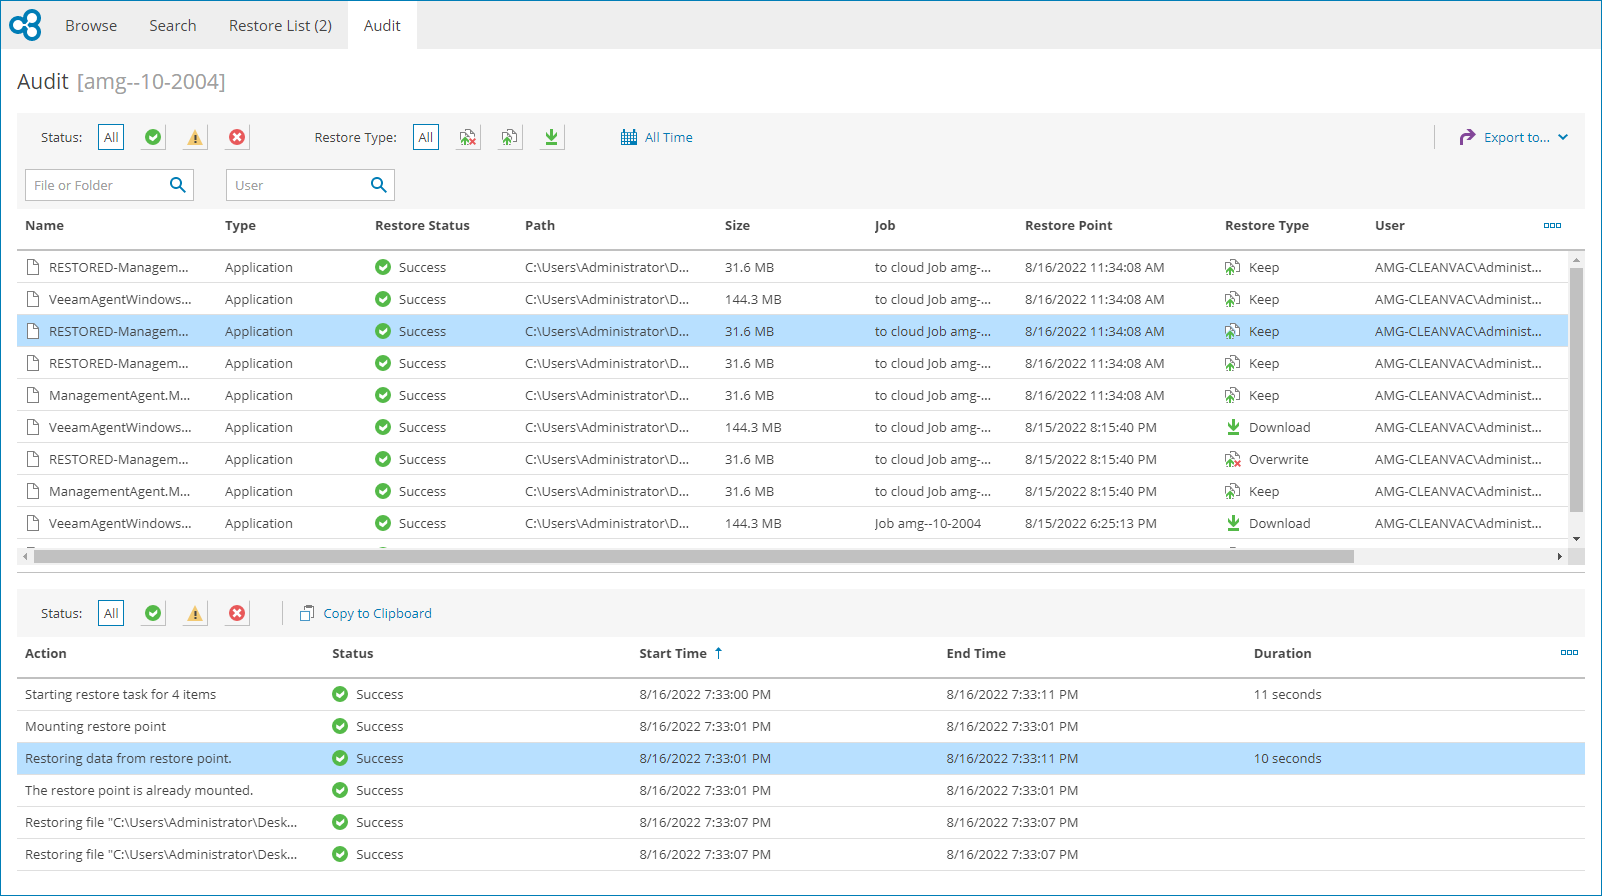Select the Download restore type filter icon

point(551,137)
